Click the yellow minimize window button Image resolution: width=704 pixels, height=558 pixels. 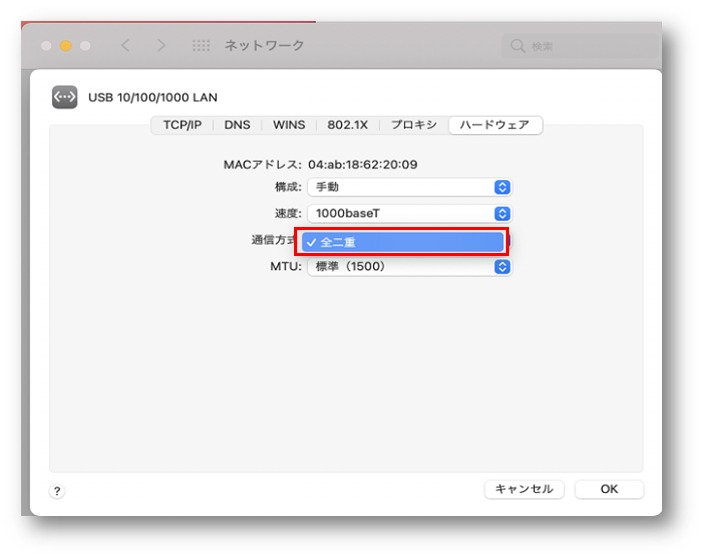[66, 46]
